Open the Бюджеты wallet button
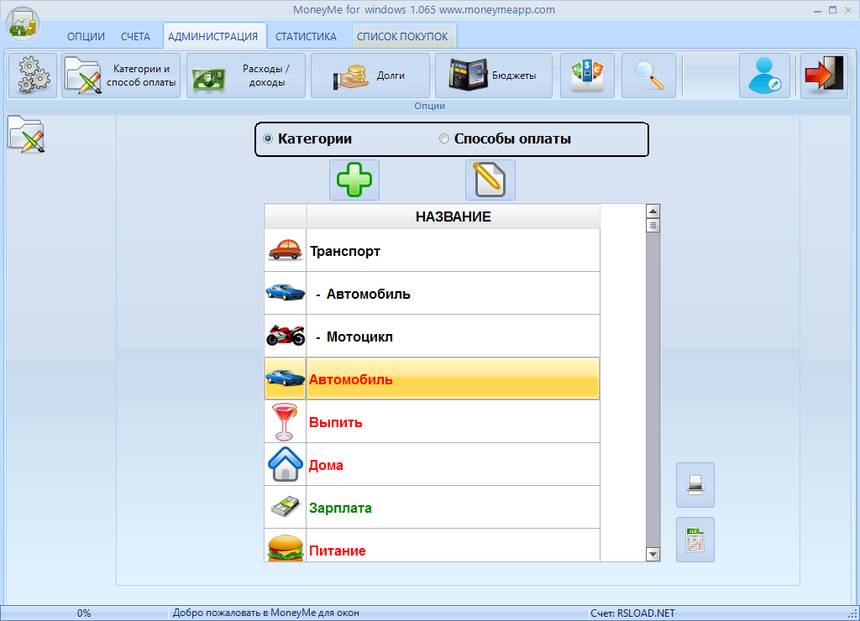Screen dimensions: 860x621 tap(494, 76)
